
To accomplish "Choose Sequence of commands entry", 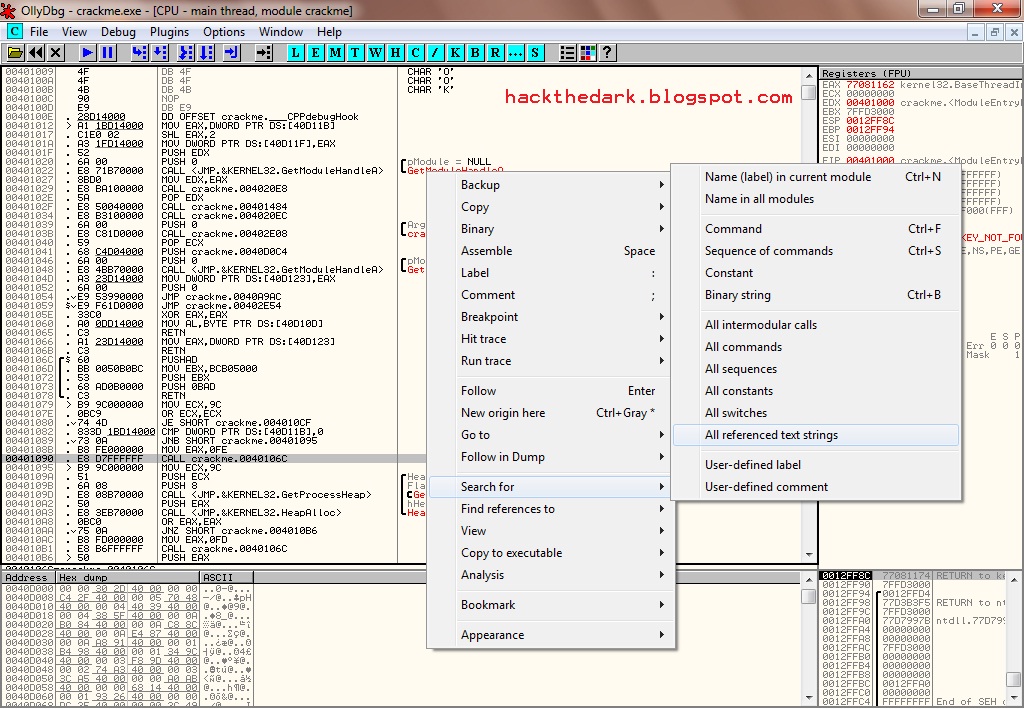I will coord(816,251).
